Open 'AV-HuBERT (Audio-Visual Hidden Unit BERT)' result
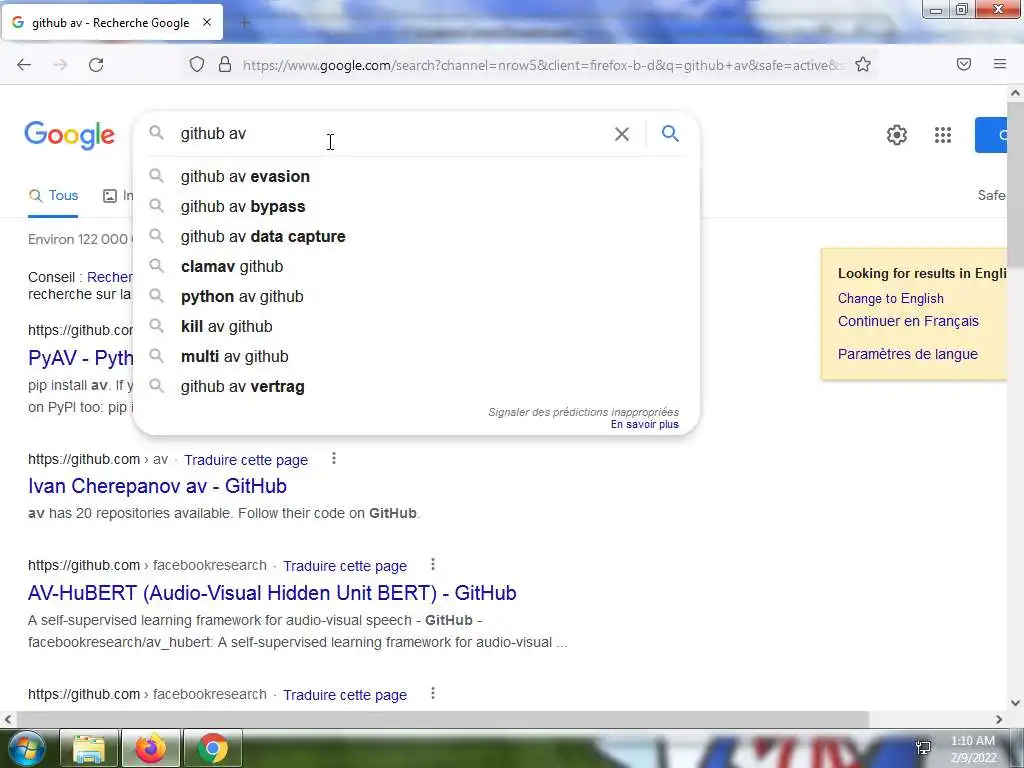Image resolution: width=1024 pixels, height=768 pixels. tap(272, 593)
